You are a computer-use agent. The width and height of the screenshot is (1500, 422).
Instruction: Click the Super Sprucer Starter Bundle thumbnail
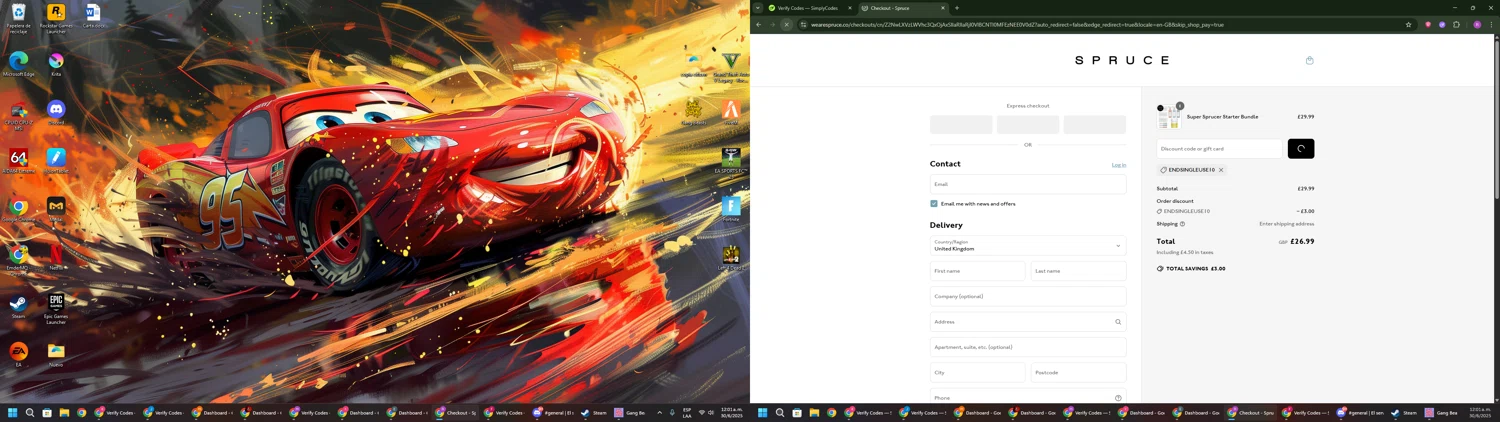(1169, 118)
